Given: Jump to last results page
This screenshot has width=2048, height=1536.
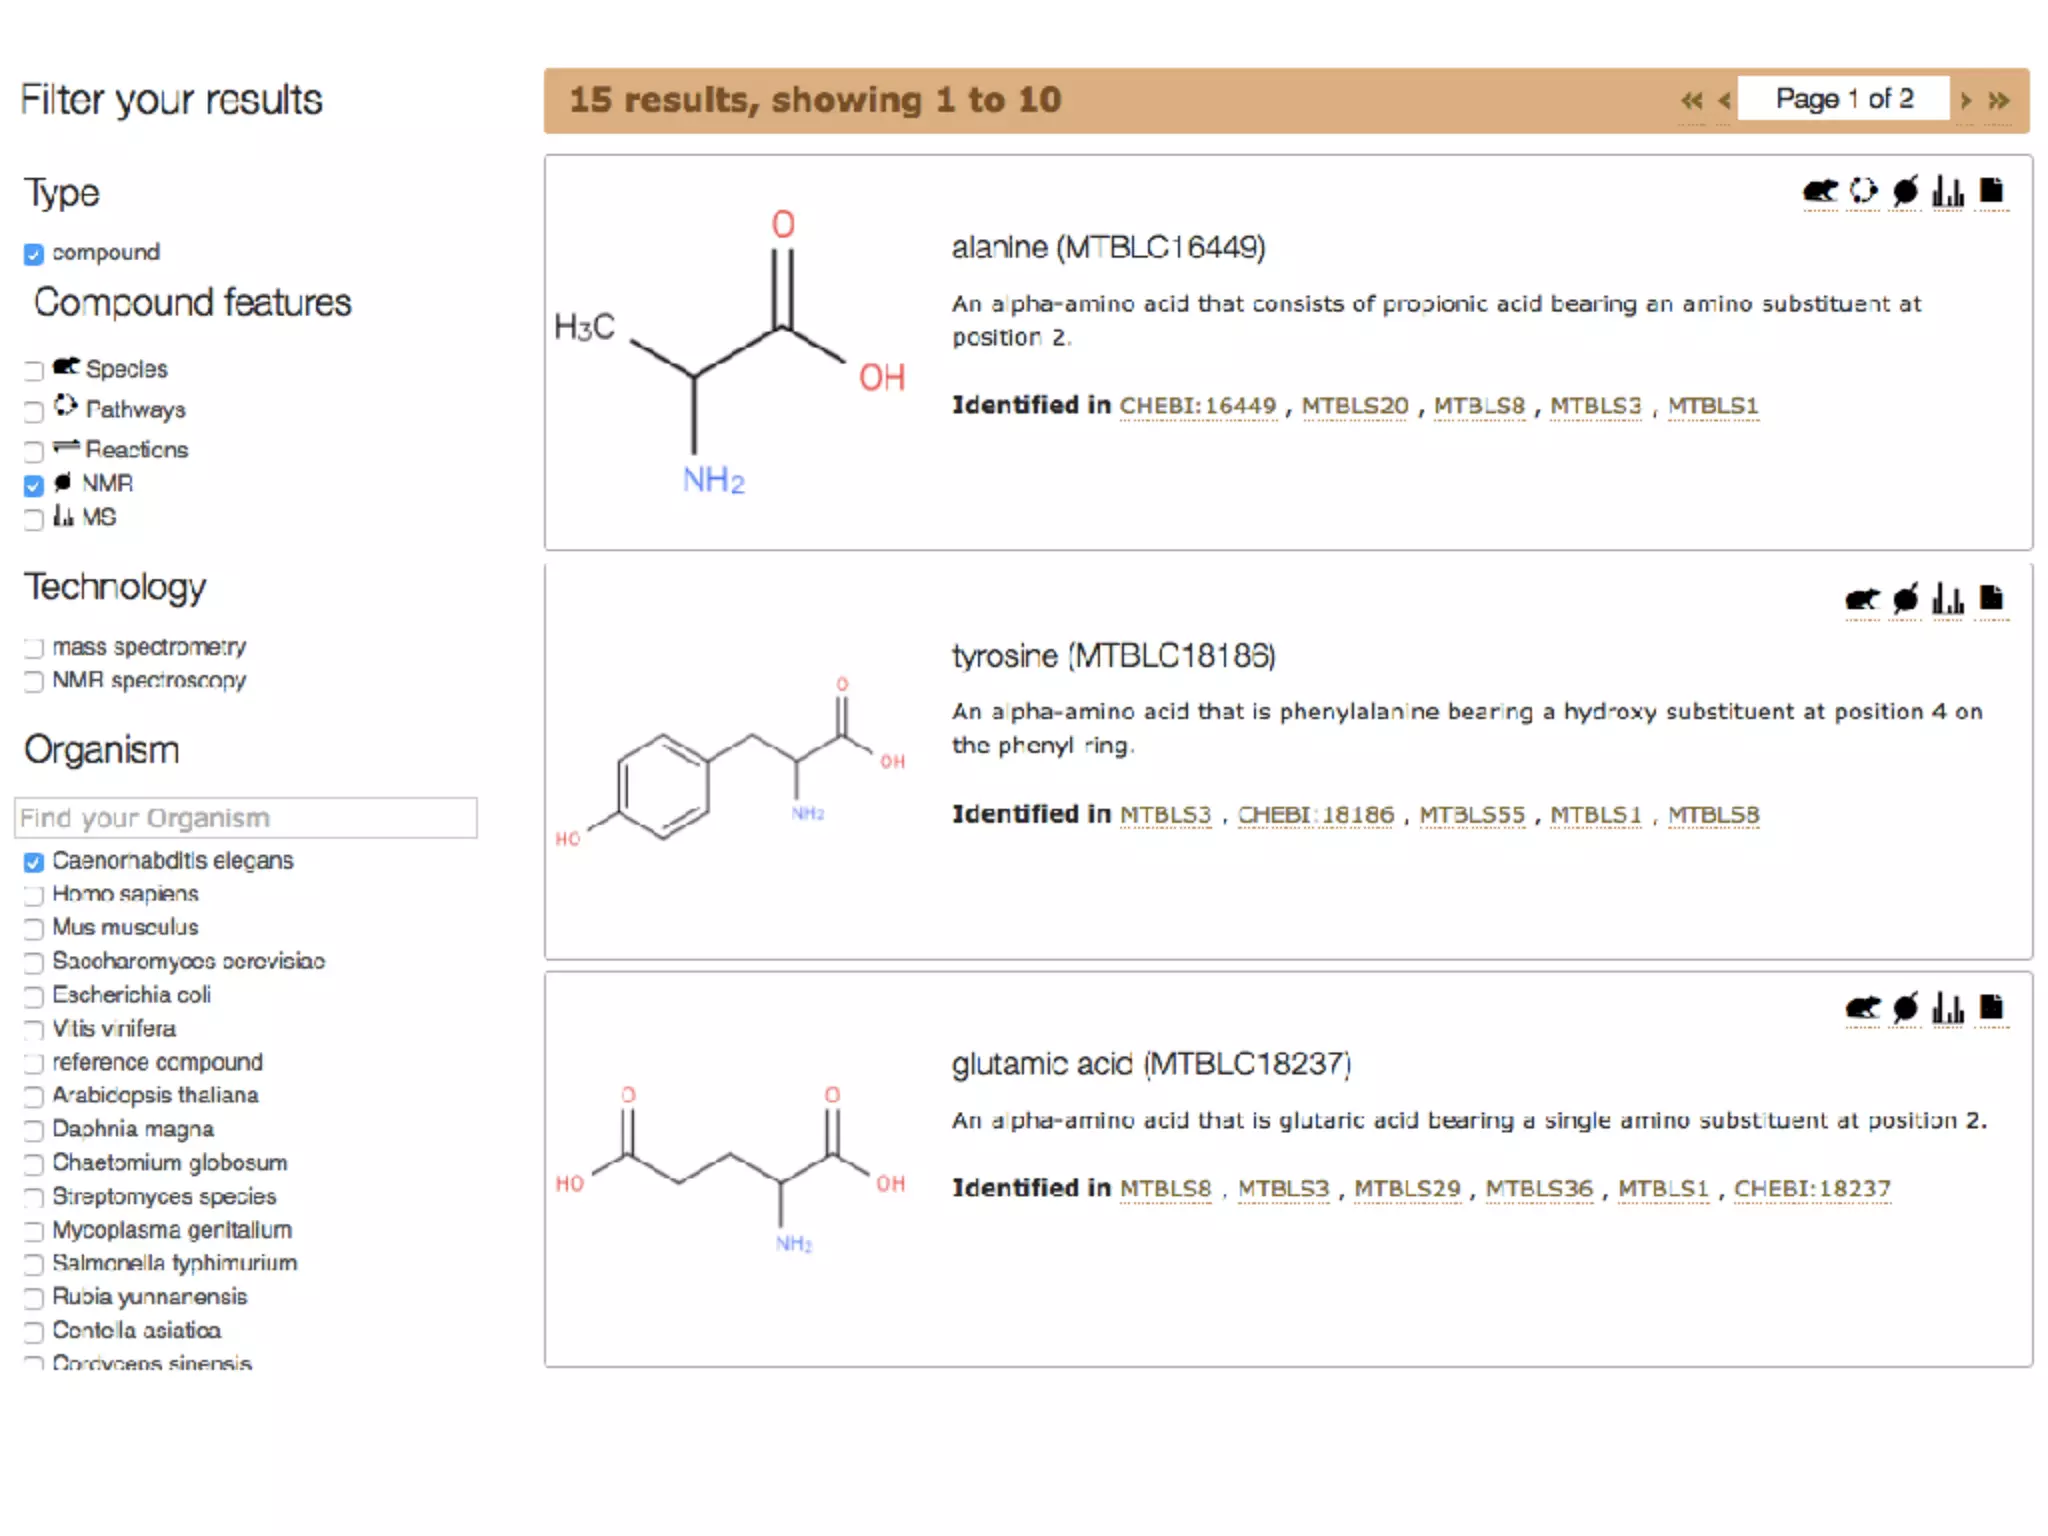Looking at the screenshot, I should point(1999,100).
